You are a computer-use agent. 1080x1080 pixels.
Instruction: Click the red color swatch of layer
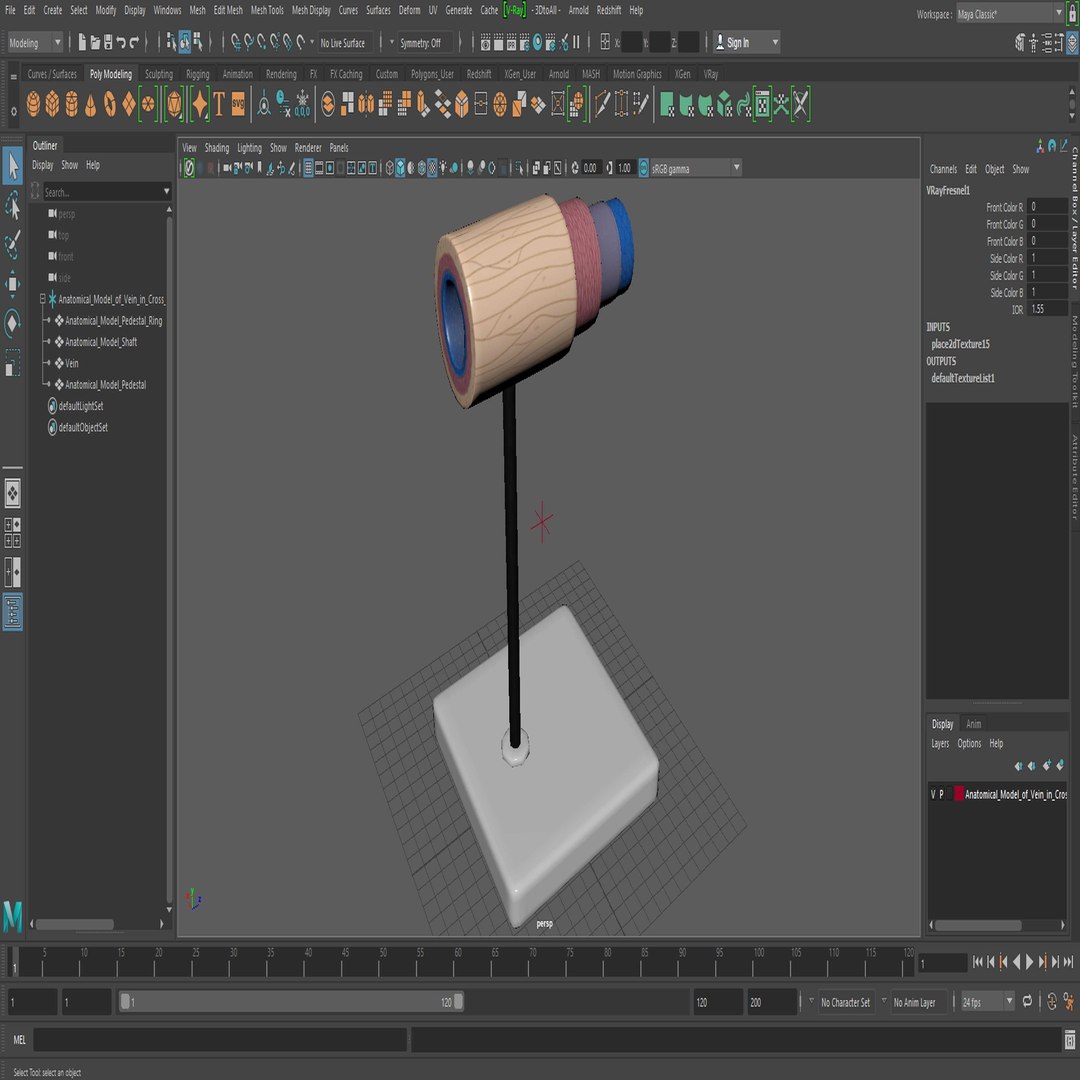coord(959,794)
